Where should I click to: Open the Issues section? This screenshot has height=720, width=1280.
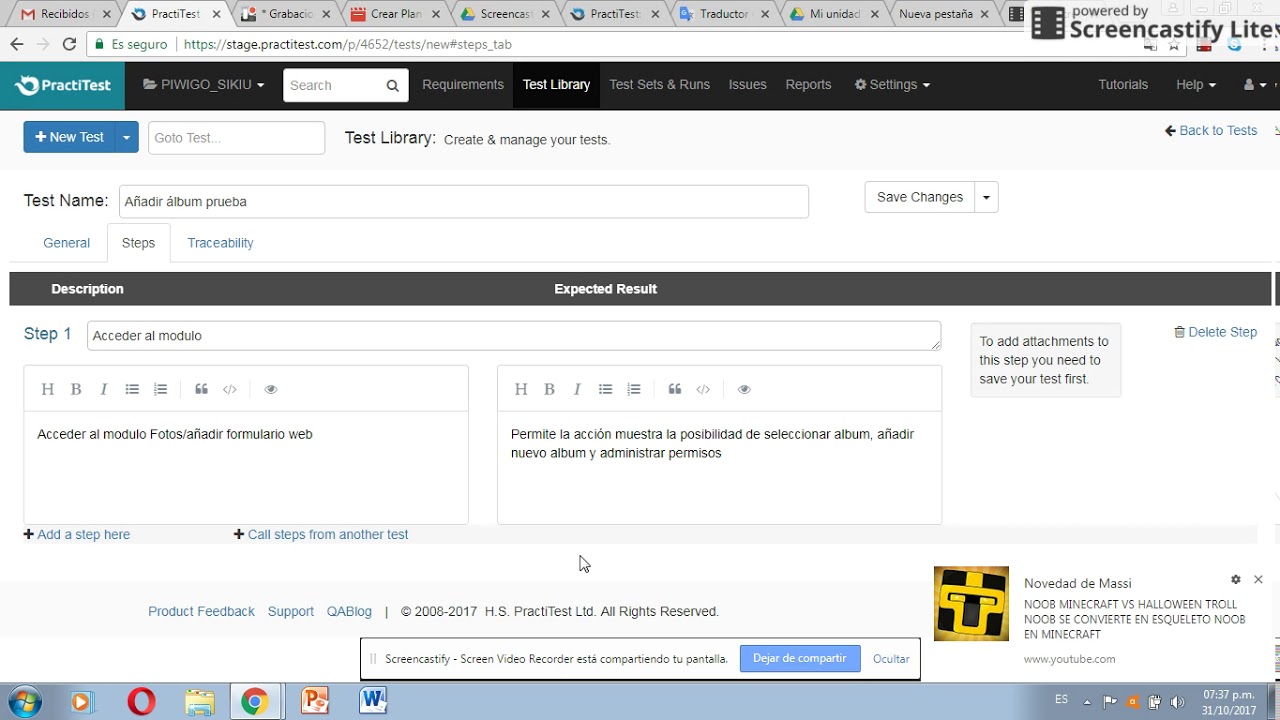747,85
